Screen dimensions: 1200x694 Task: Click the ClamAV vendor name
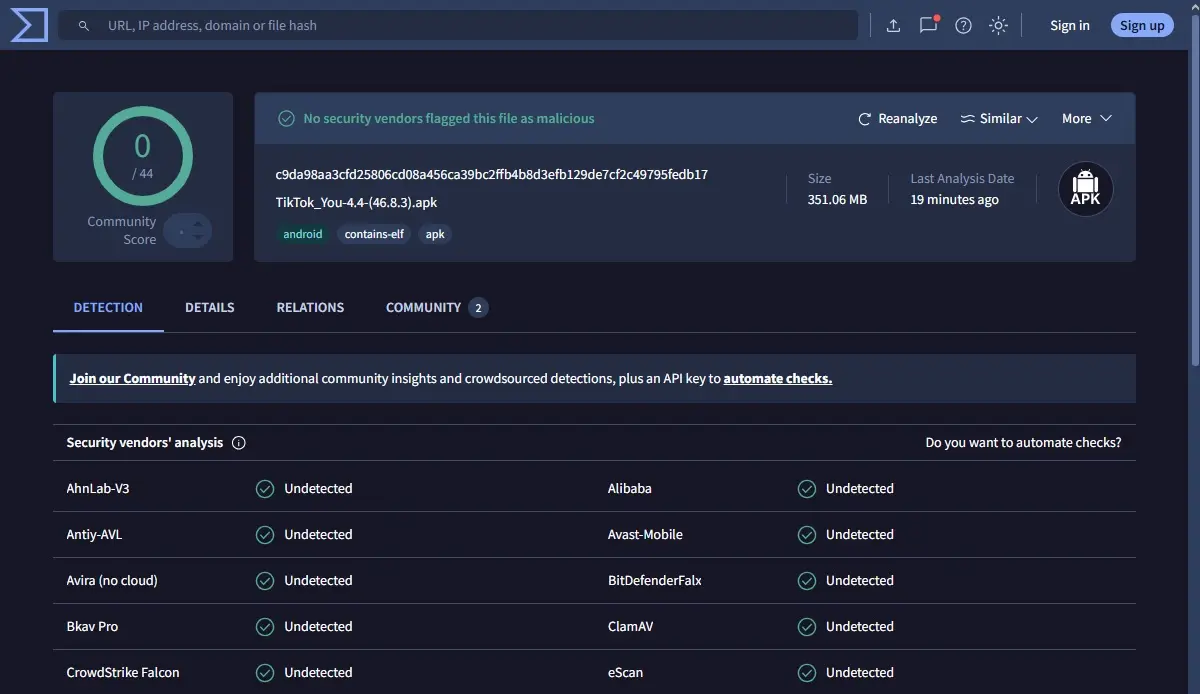coord(631,627)
